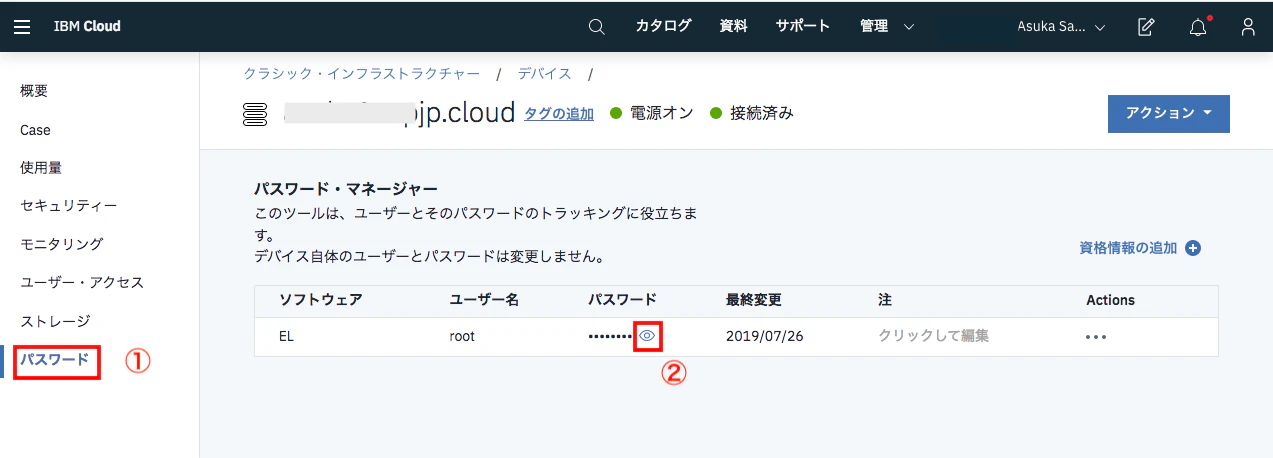Open the user profile icon
This screenshot has width=1273, height=458.
click(x=1248, y=27)
